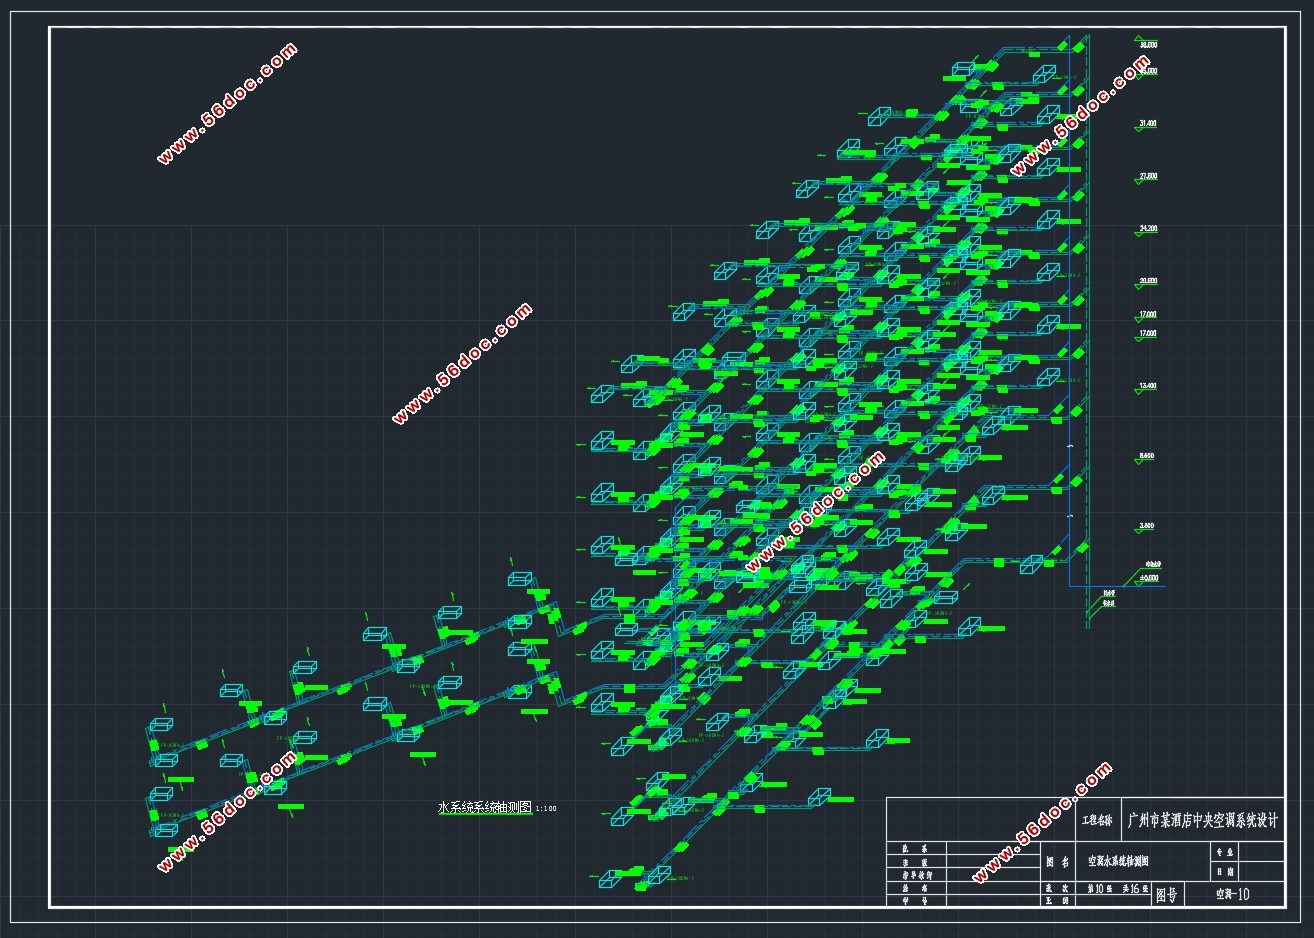
Task: Select the 20.600 elevation marker
Action: click(1147, 282)
